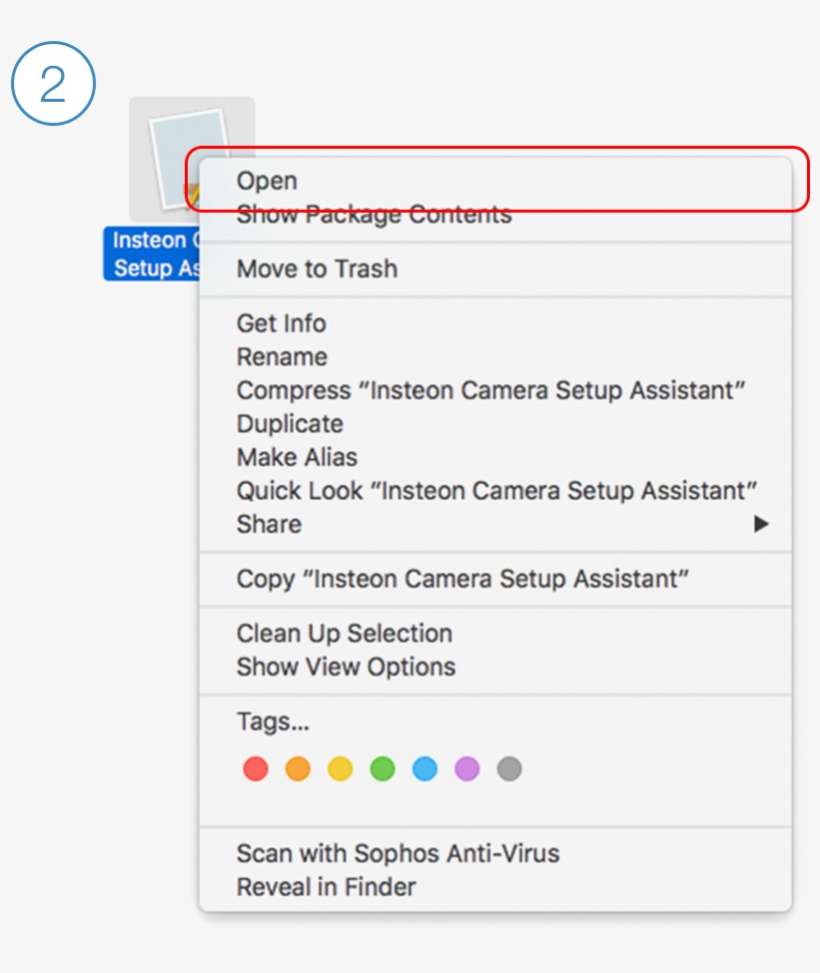
Task: Apply the red color tag
Action: pos(256,768)
